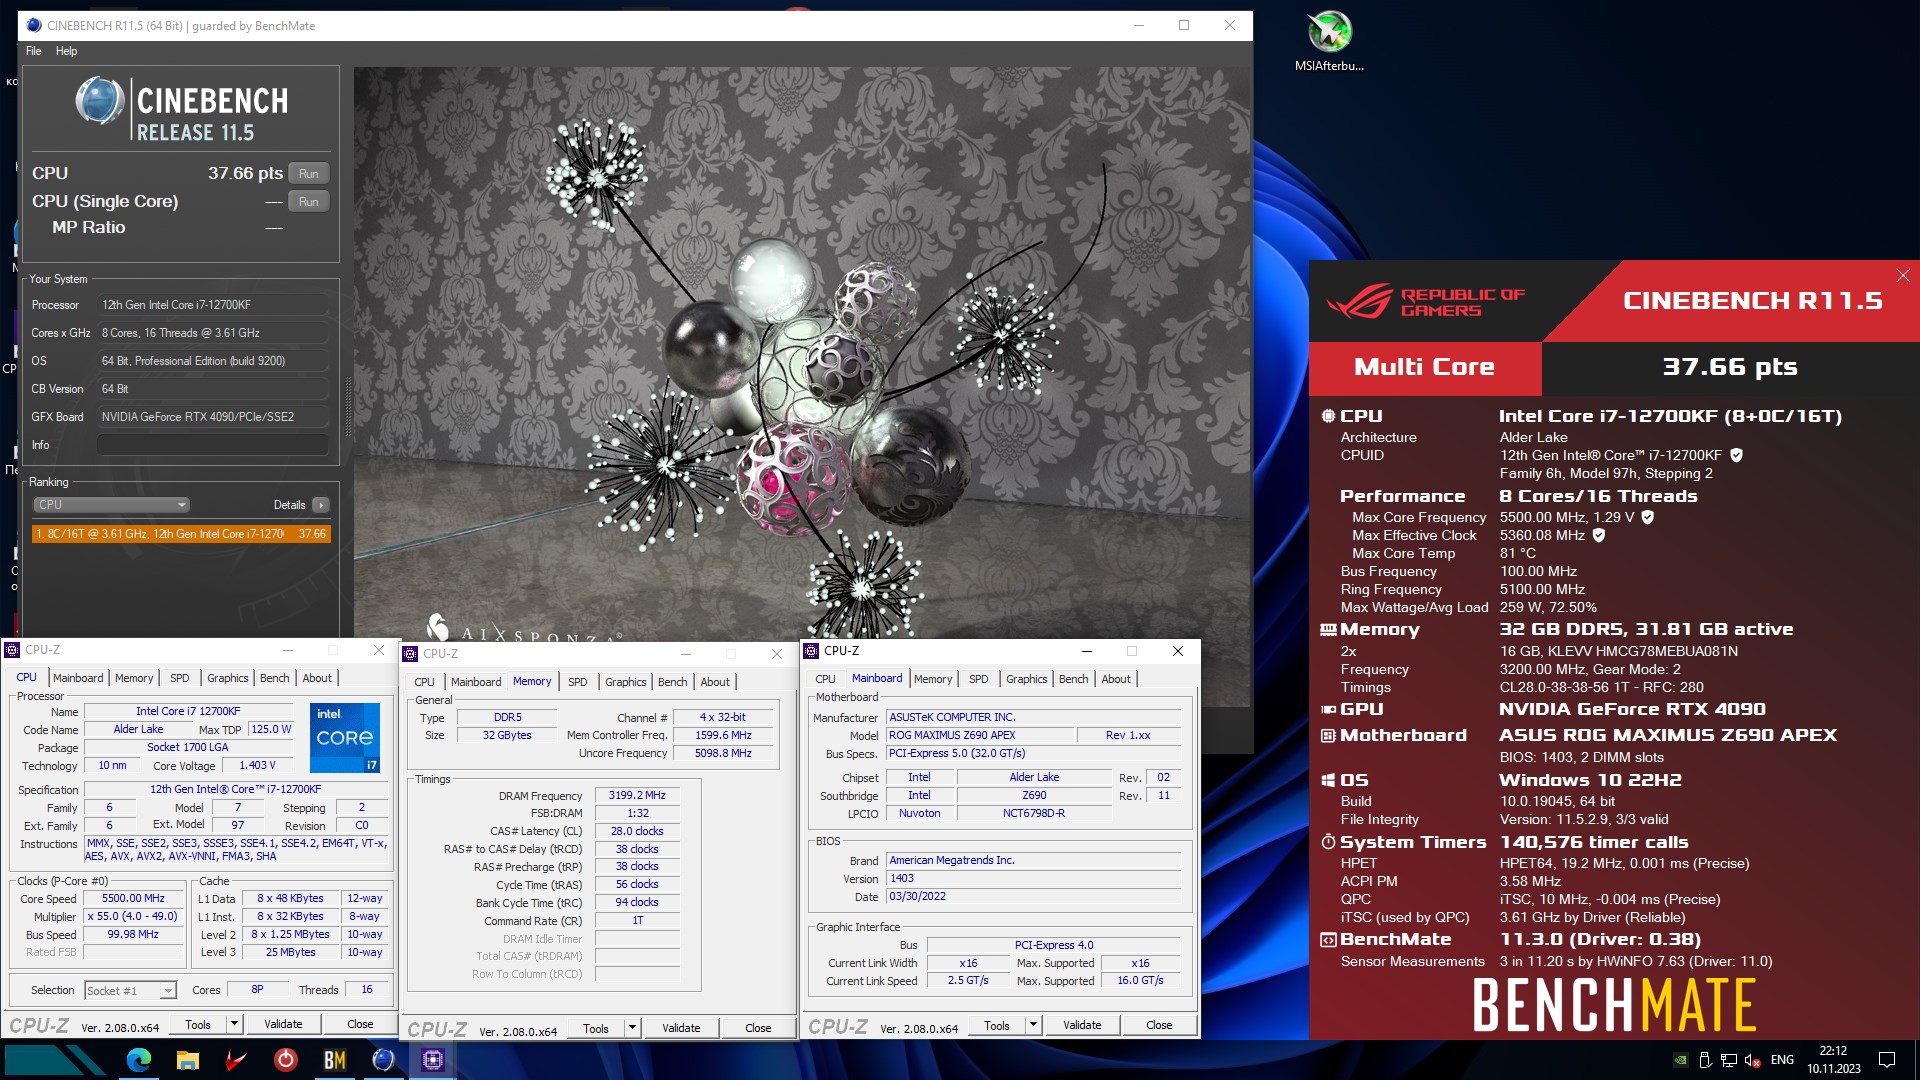
Task: Expand Tools arrow in the left CPU-Z window
Action: [234, 1024]
